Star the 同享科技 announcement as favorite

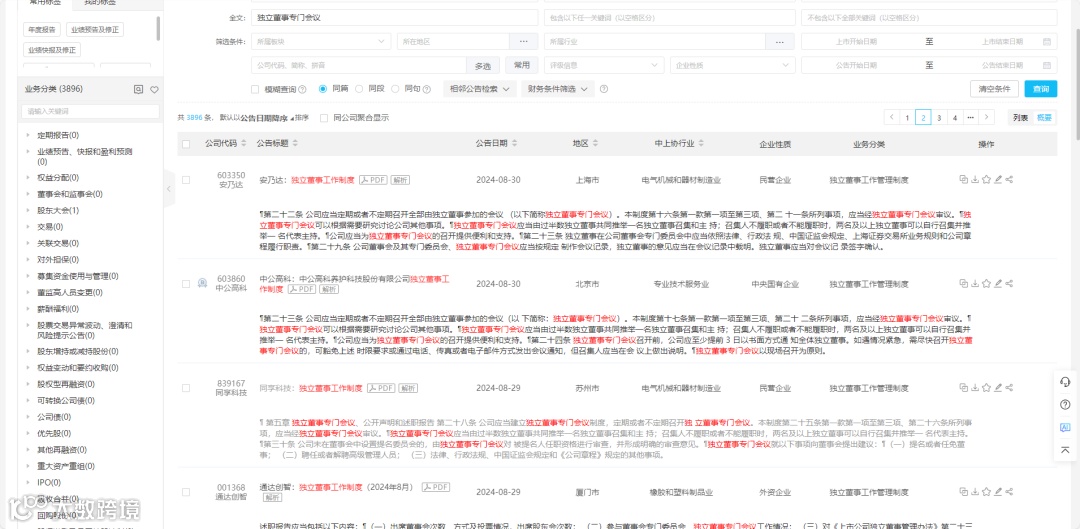[986, 388]
